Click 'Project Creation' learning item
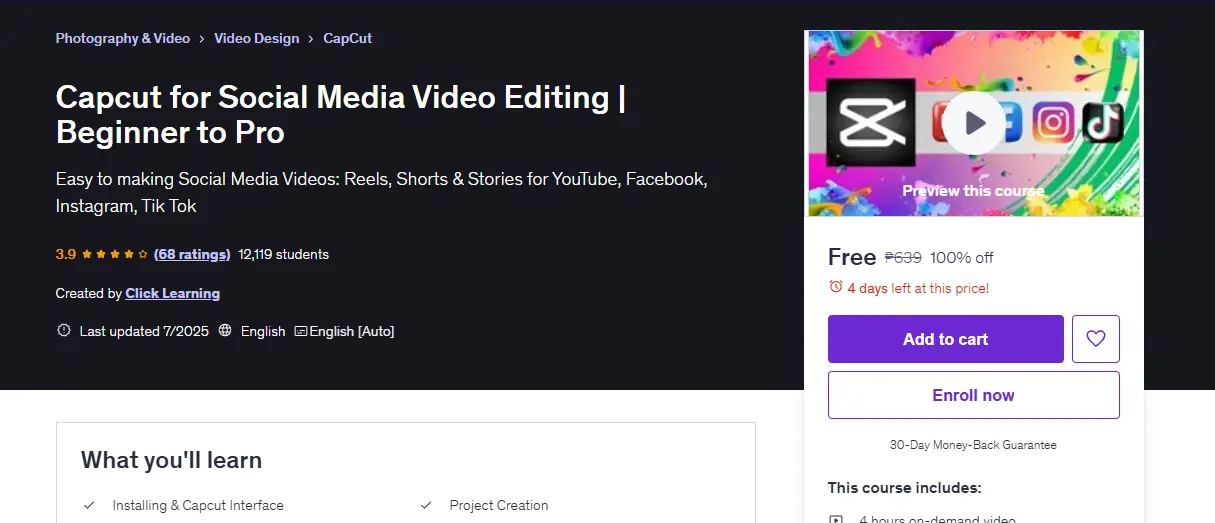This screenshot has height=523, width=1215. click(x=499, y=505)
